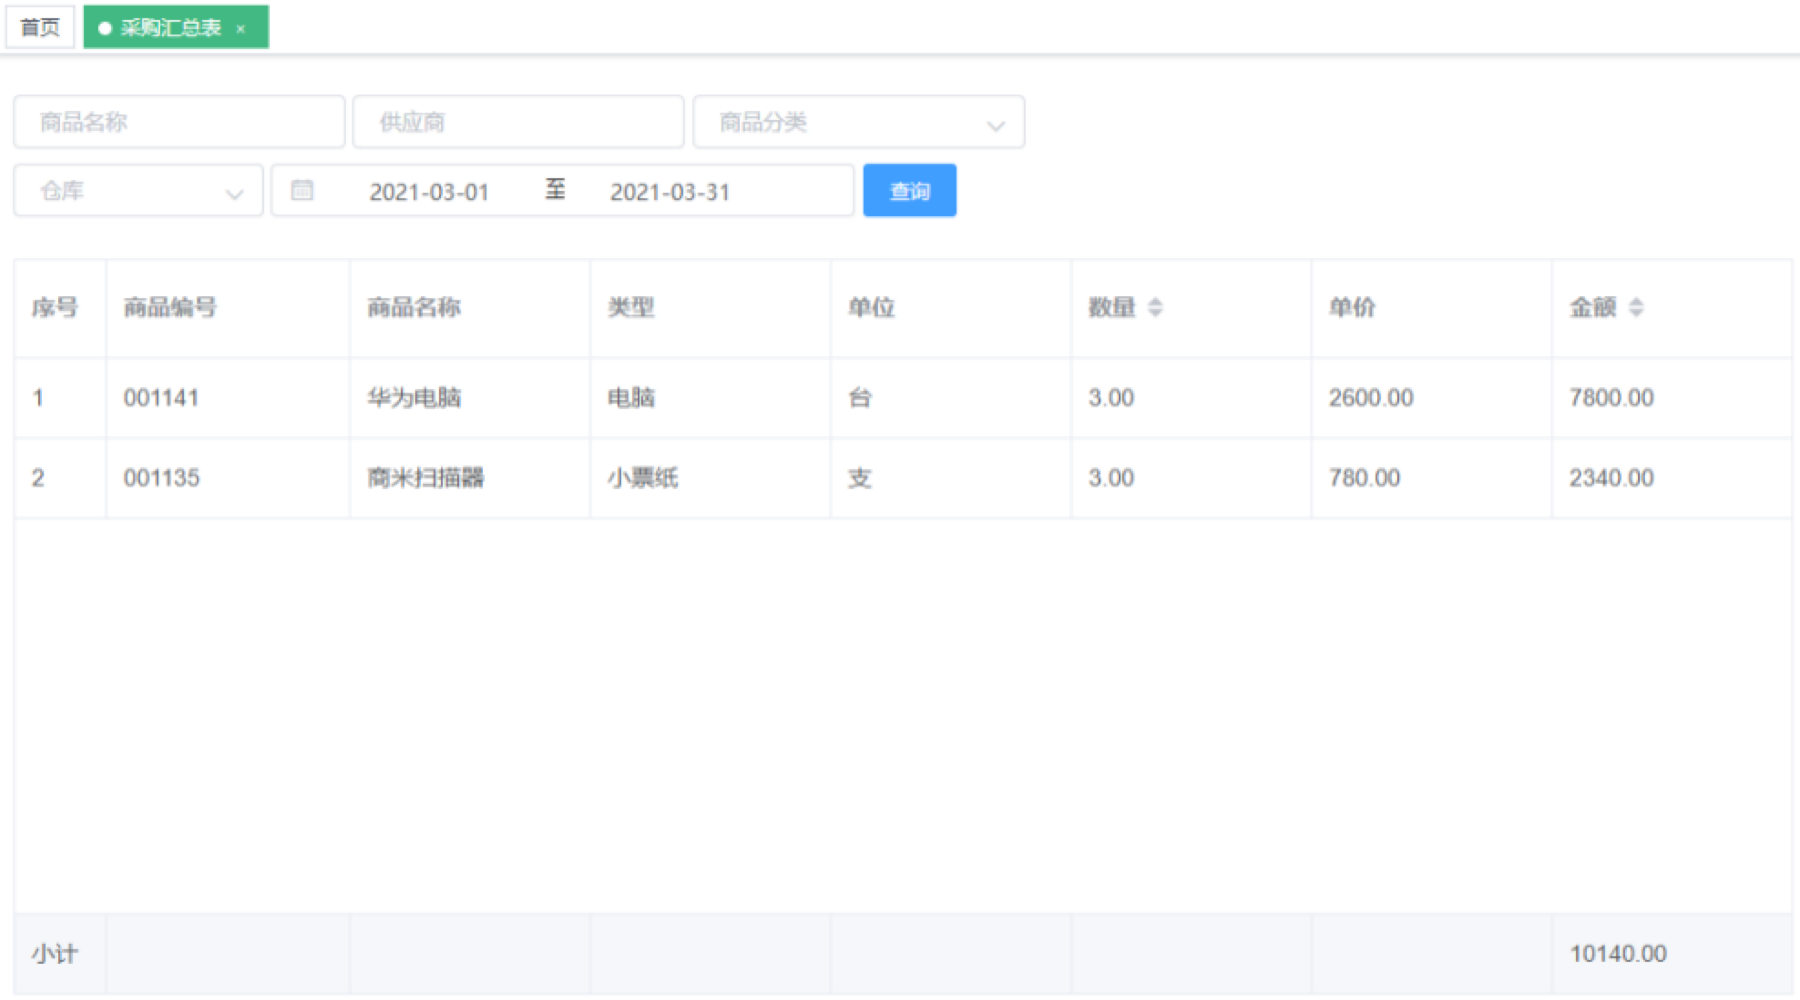Switch to the 首页 tab
This screenshot has width=1800, height=1000.
click(40, 27)
